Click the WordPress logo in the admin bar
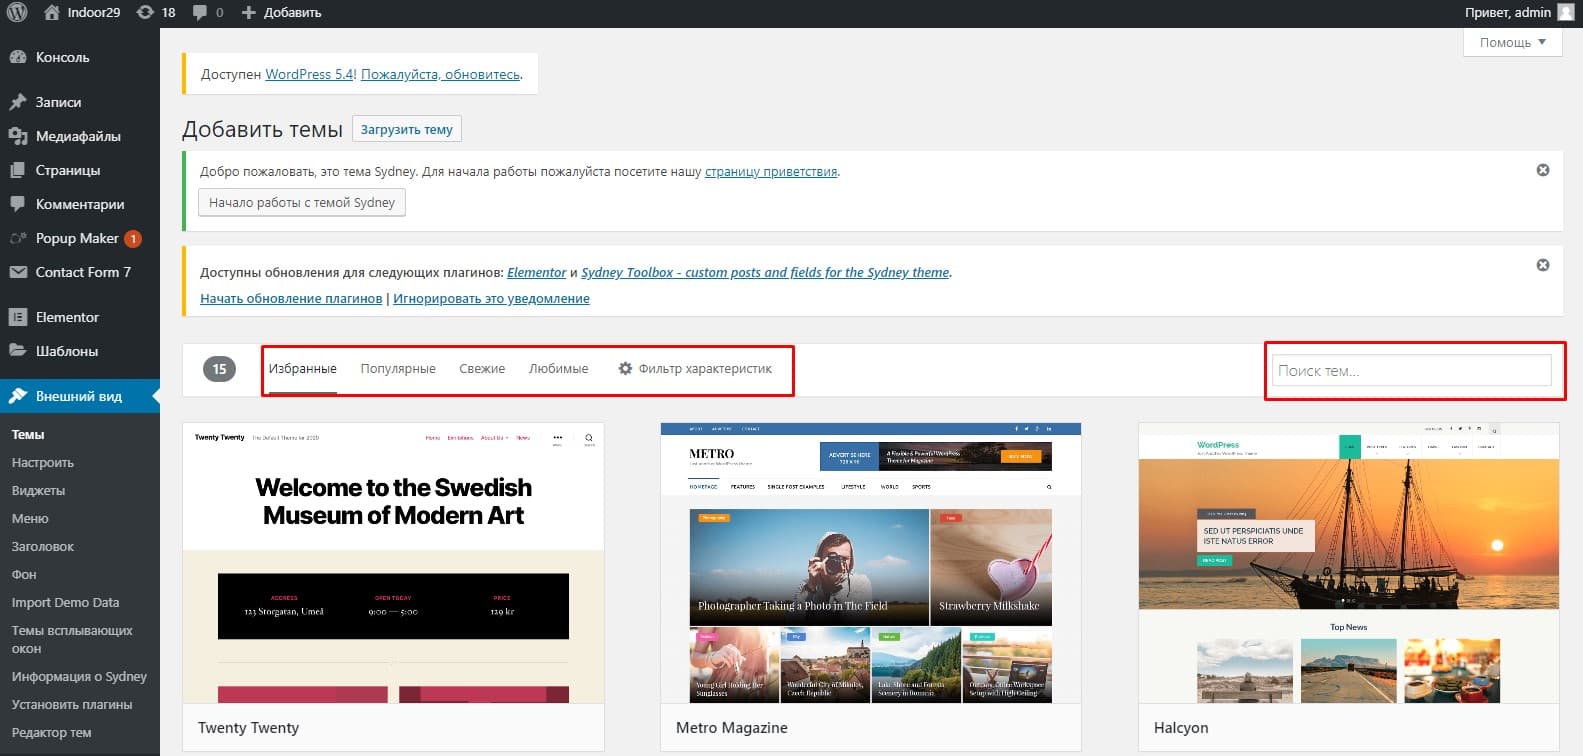The image size is (1583, 756). point(17,12)
